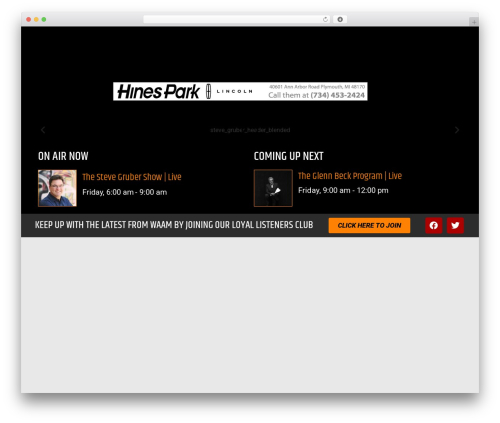Click the Facebook icon button
Image resolution: width=500 pixels, height=423 pixels.
[x=433, y=225]
